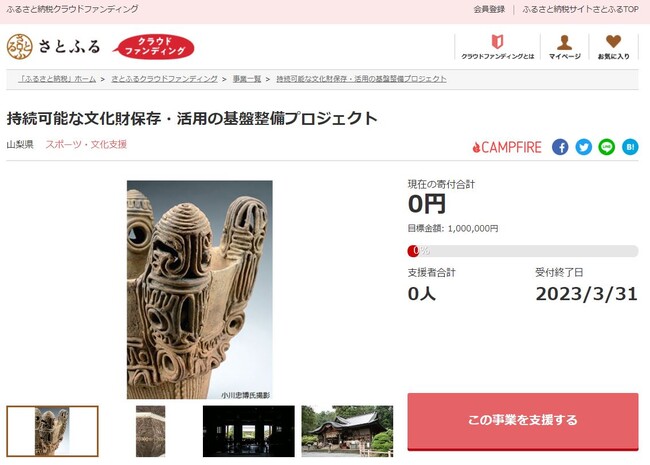Open 「ふるさと納税」ホーム breadcrumb link
This screenshot has height=465, width=650.
pos(57,79)
